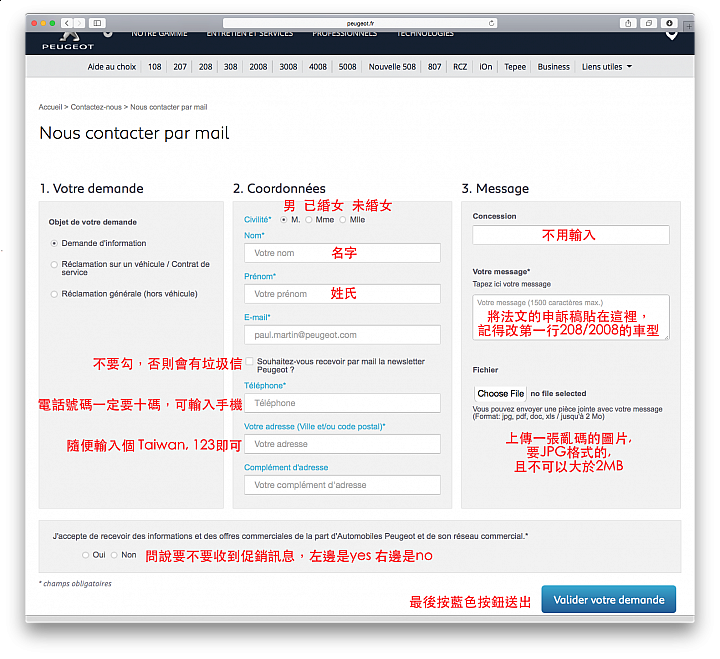Screen dimensions: 720x659
Task: Open the Safari share icon
Action: click(628, 23)
